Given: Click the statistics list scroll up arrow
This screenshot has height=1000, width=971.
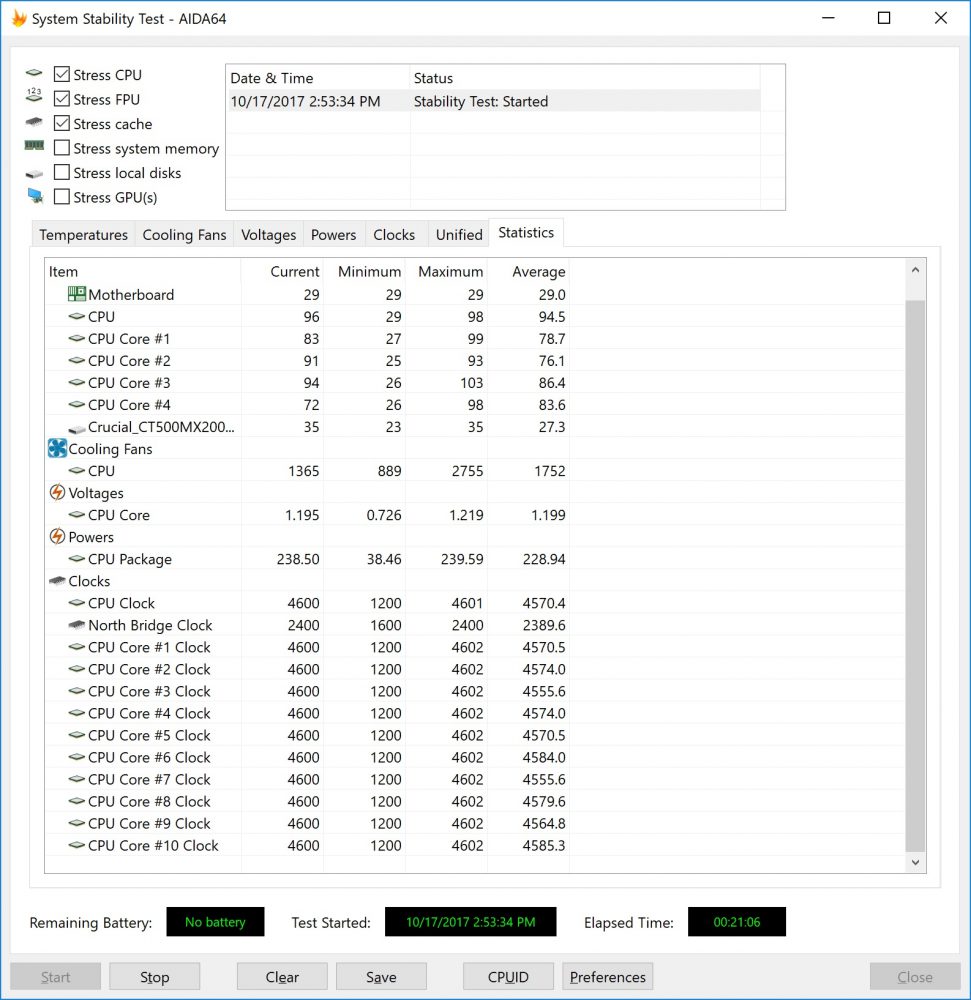Looking at the screenshot, I should [916, 270].
